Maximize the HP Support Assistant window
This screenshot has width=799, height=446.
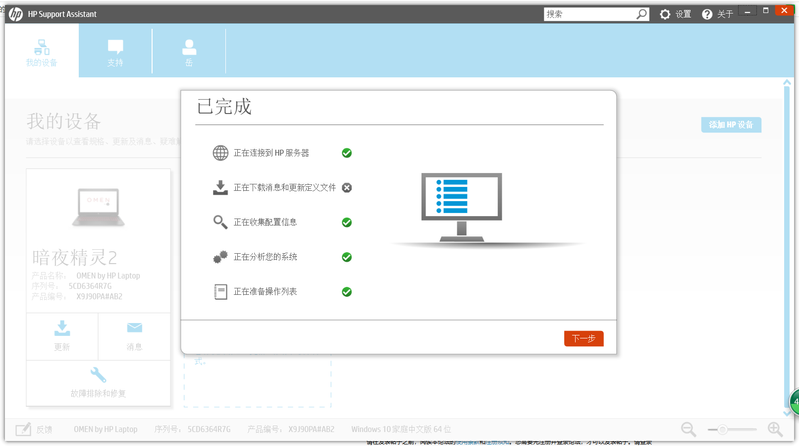point(765,11)
